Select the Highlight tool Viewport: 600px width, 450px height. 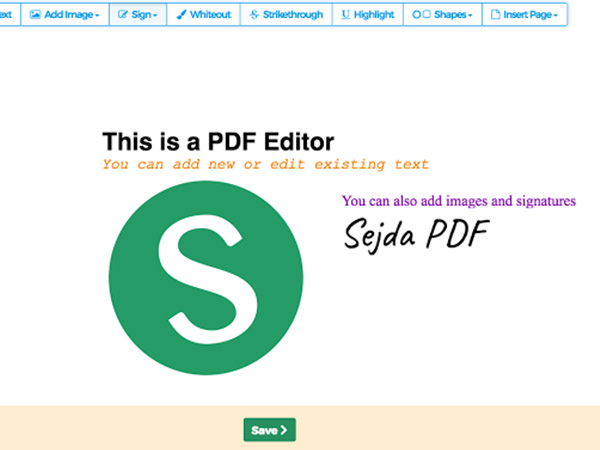tap(368, 15)
